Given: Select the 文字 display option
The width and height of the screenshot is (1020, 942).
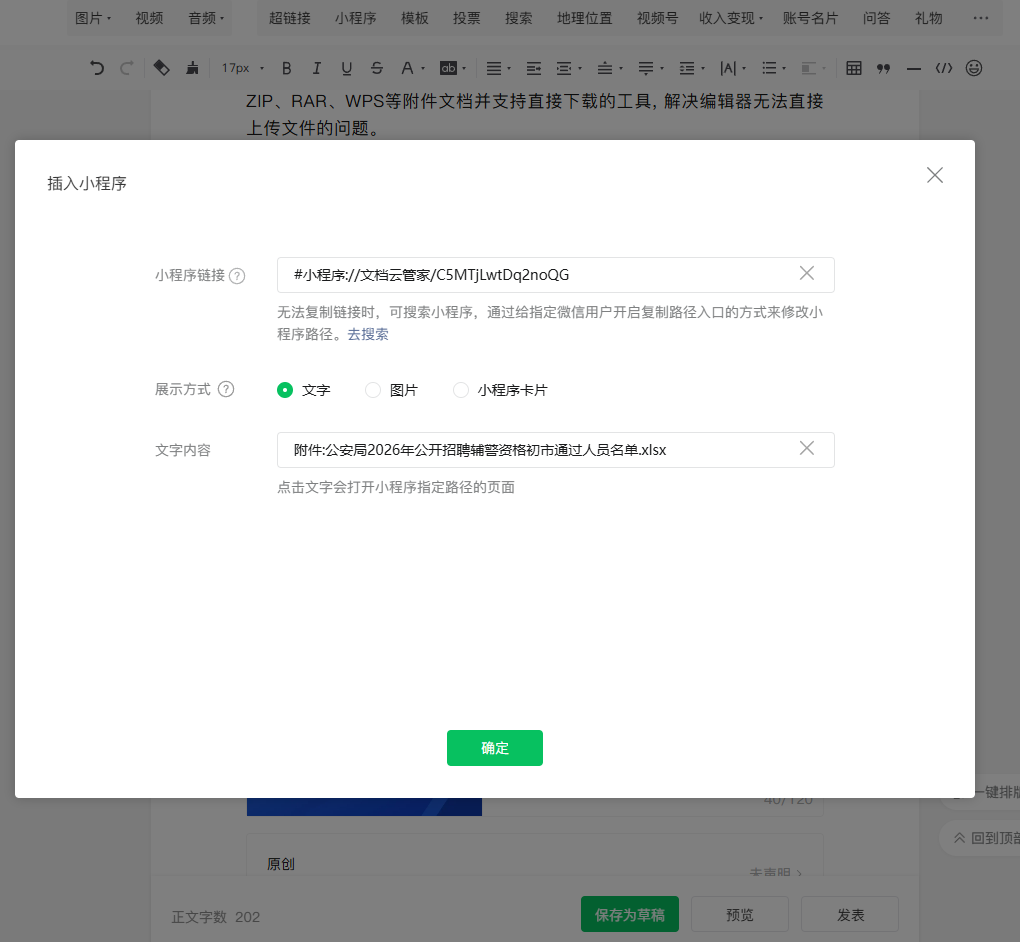Looking at the screenshot, I should (x=285, y=390).
